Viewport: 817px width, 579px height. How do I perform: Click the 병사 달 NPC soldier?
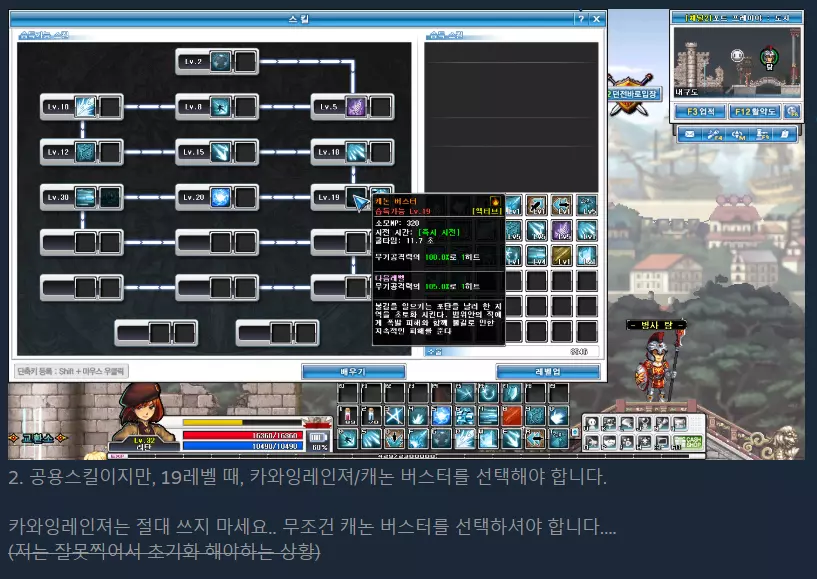pos(657,366)
